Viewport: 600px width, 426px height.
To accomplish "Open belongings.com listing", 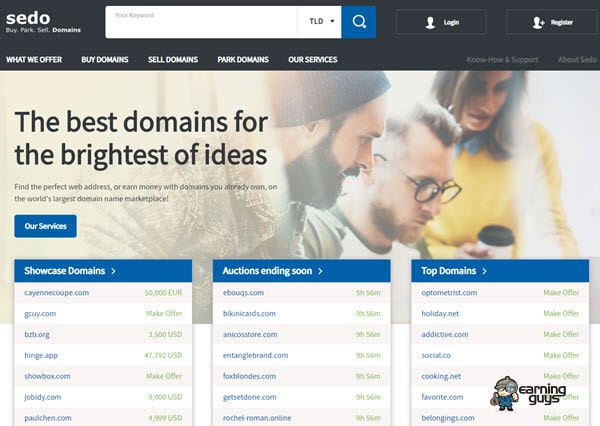I will click(x=448, y=418).
